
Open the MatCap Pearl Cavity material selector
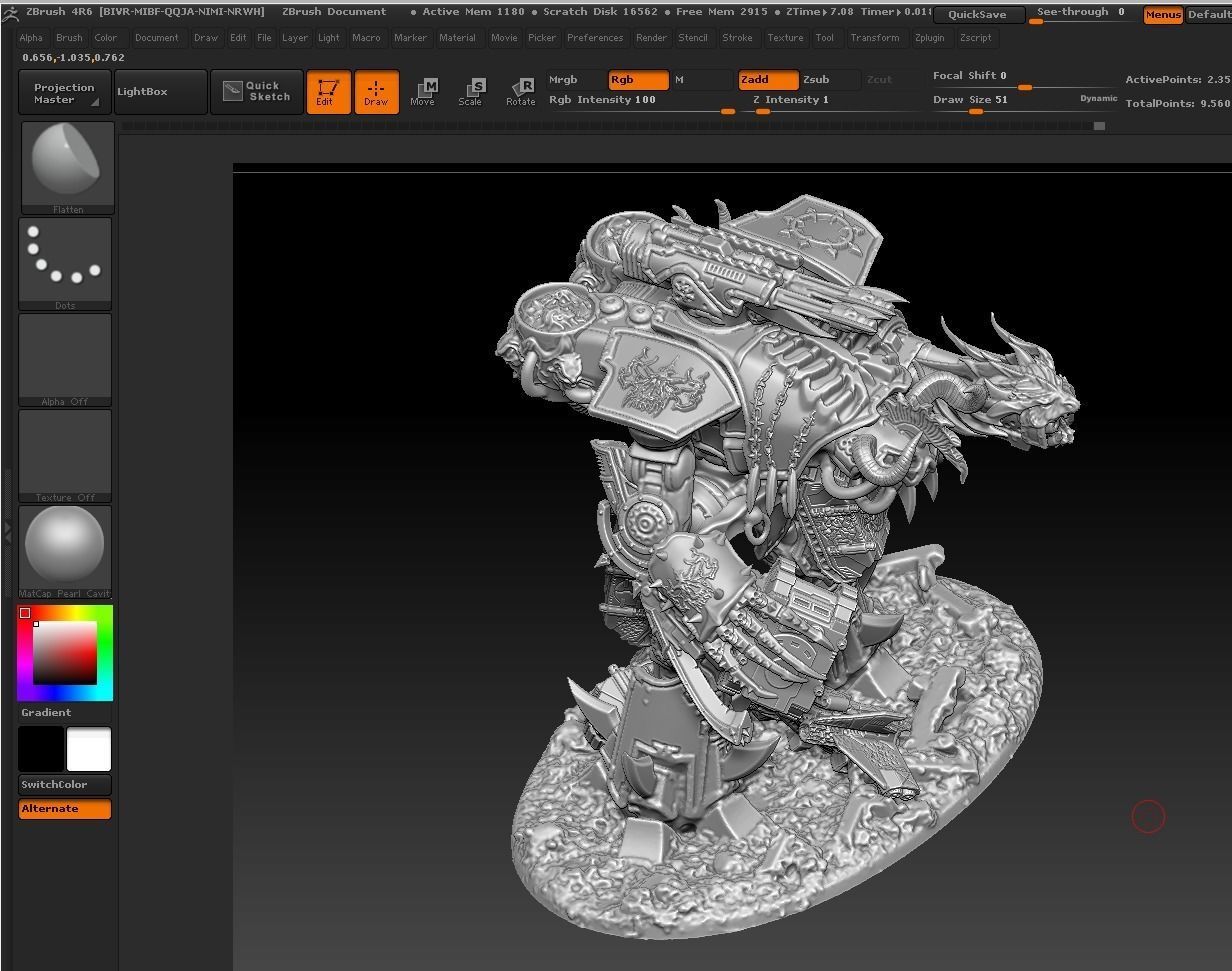(x=65, y=552)
